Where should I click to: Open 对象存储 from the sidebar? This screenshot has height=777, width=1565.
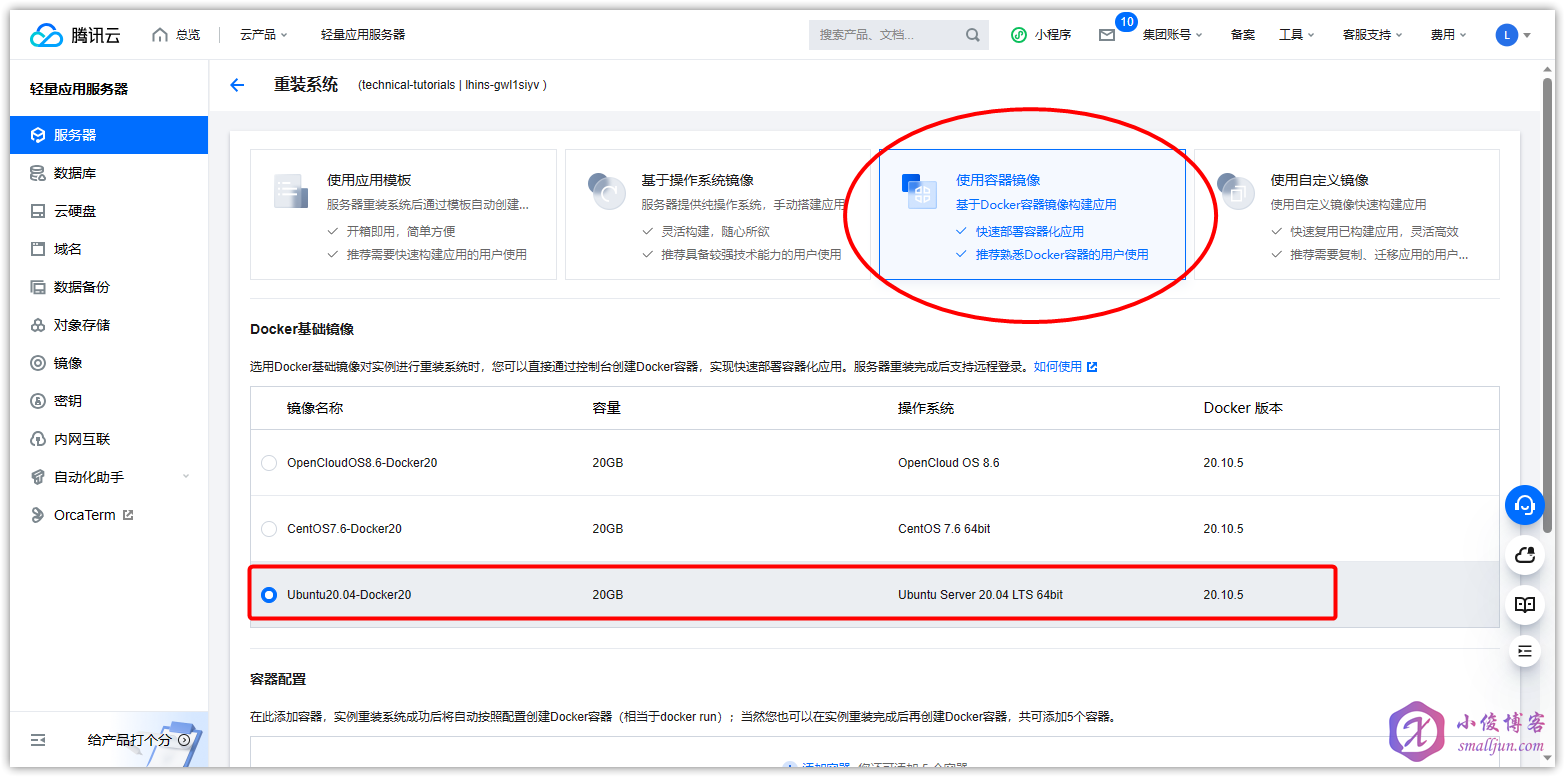(x=109, y=325)
